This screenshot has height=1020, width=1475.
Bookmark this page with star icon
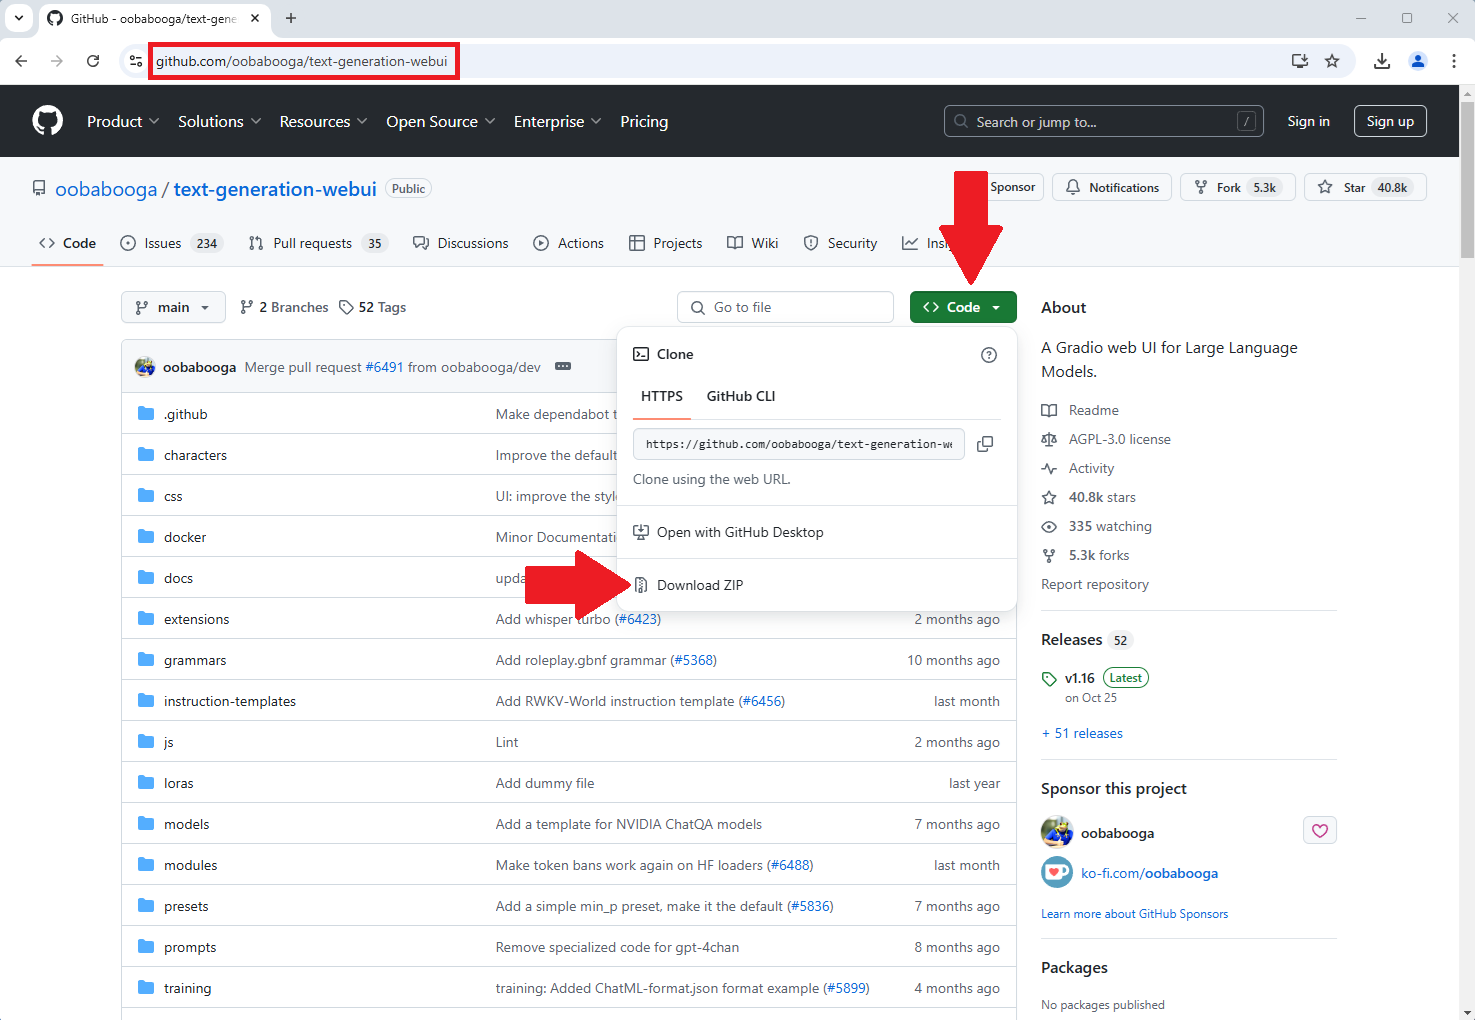[1332, 61]
